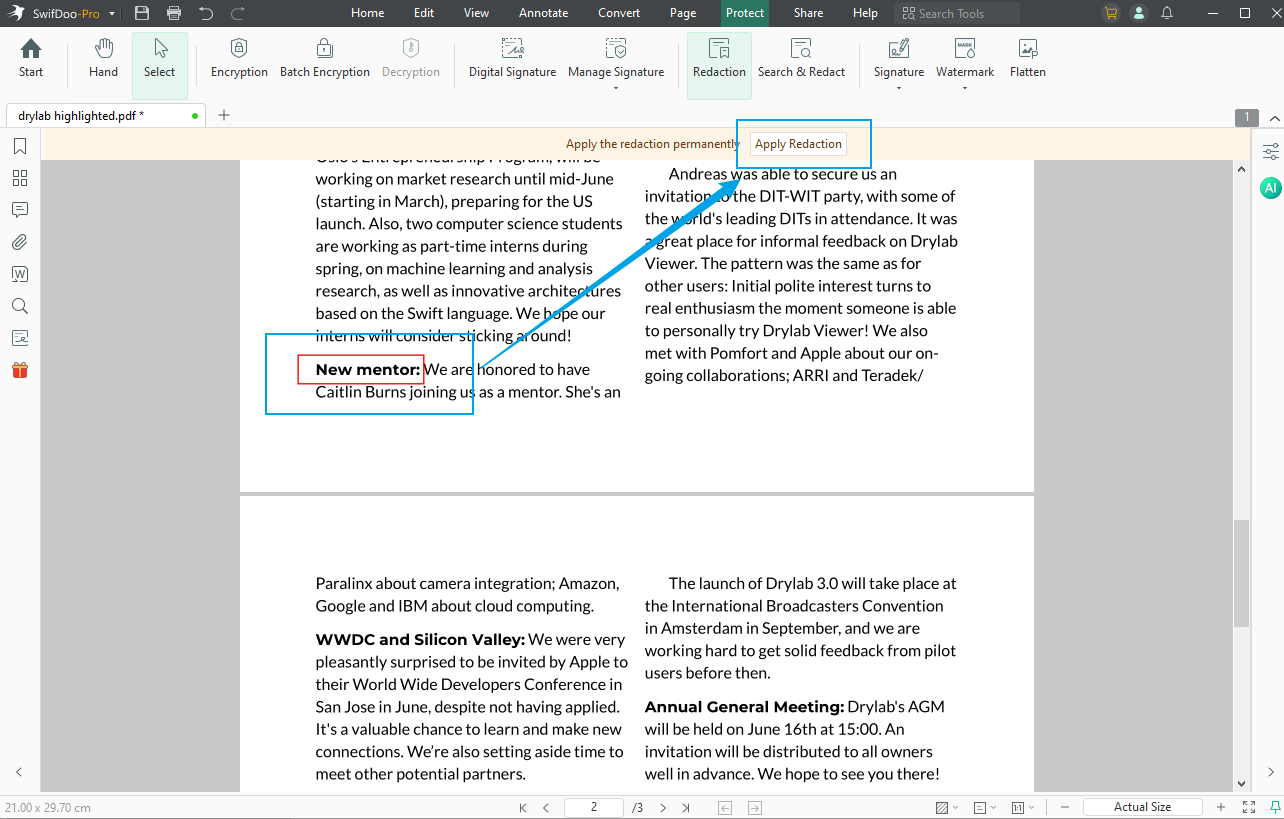Open the Encryption tool
1284x819 pixels.
238,58
